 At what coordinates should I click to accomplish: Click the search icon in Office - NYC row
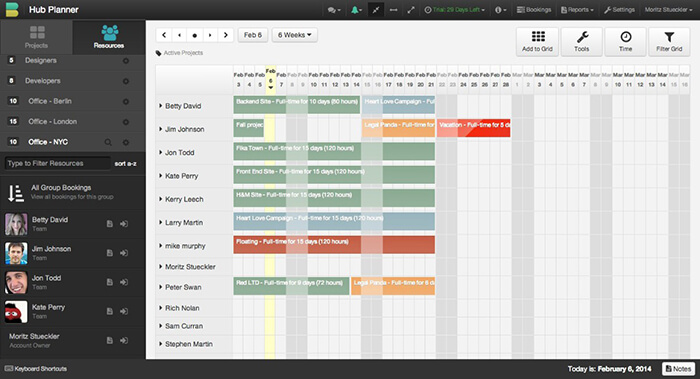[x=108, y=142]
